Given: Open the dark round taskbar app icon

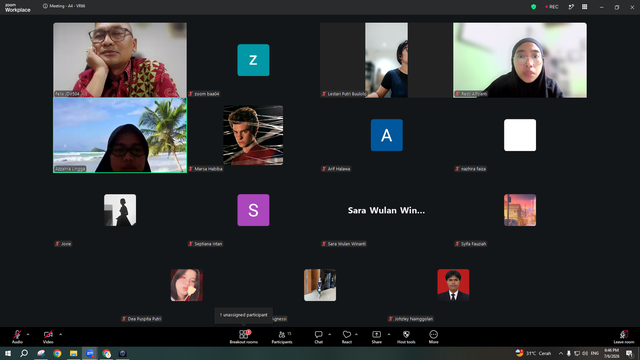Looking at the screenshot, I should pos(122,353).
